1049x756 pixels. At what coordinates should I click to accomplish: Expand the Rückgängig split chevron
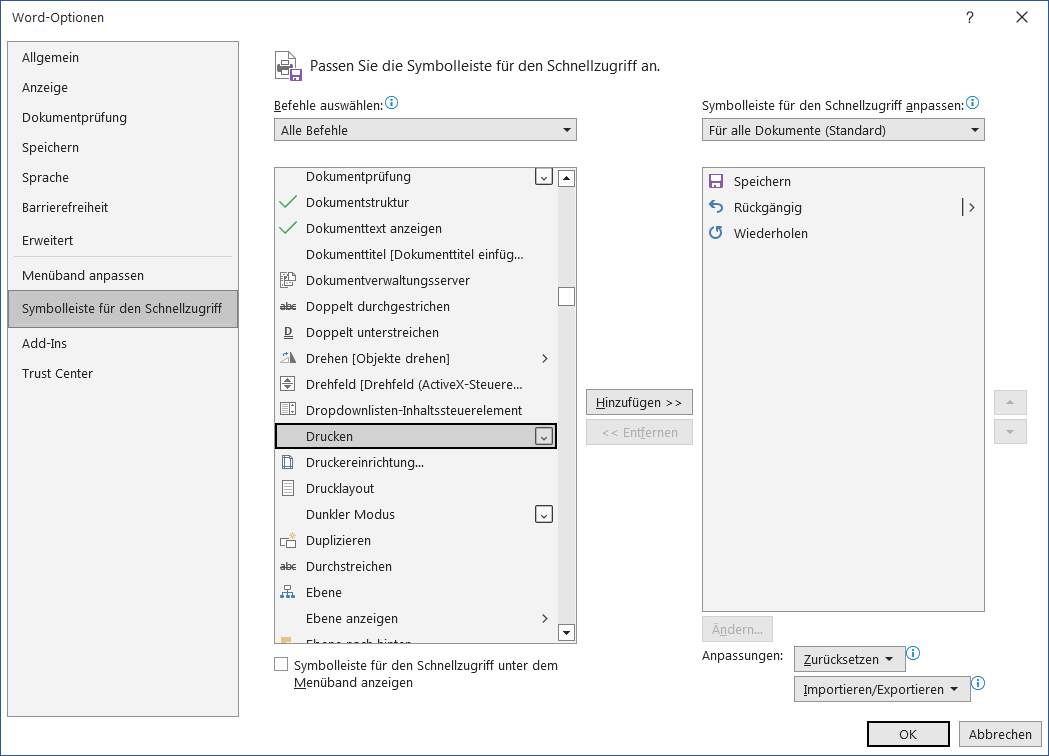(971, 207)
